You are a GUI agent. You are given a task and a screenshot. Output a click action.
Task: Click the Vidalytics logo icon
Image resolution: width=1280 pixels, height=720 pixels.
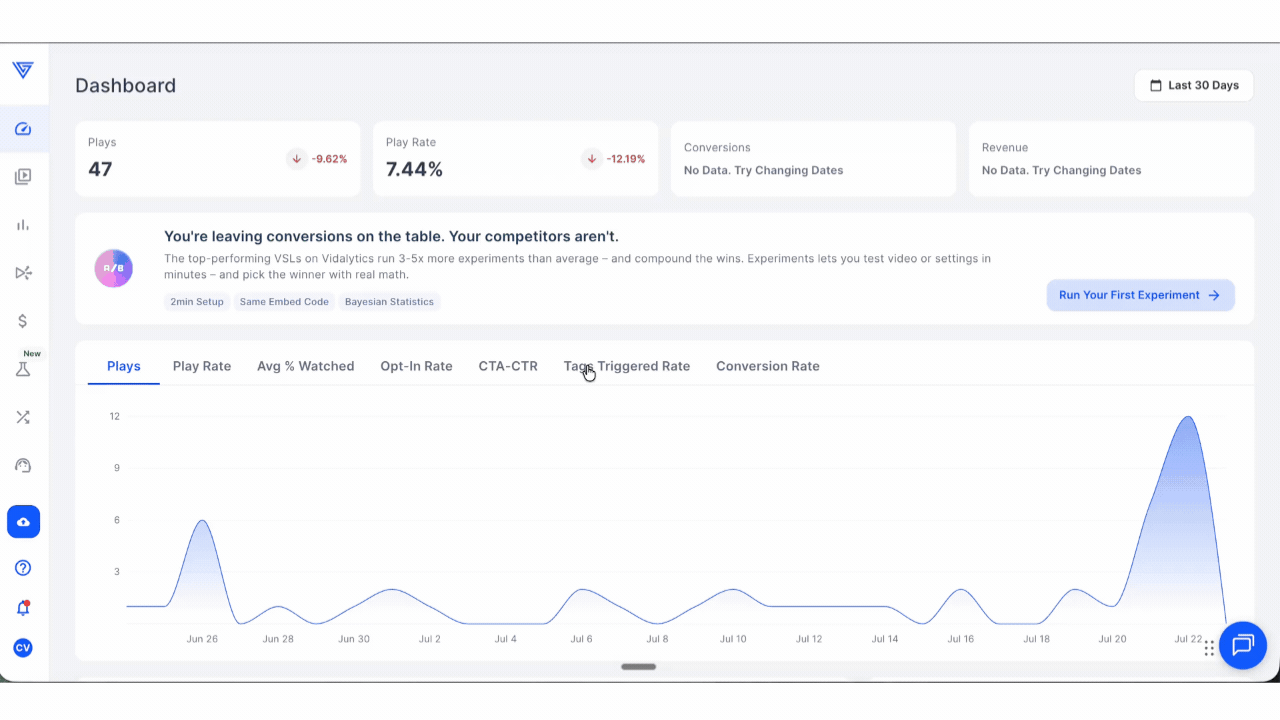23,70
